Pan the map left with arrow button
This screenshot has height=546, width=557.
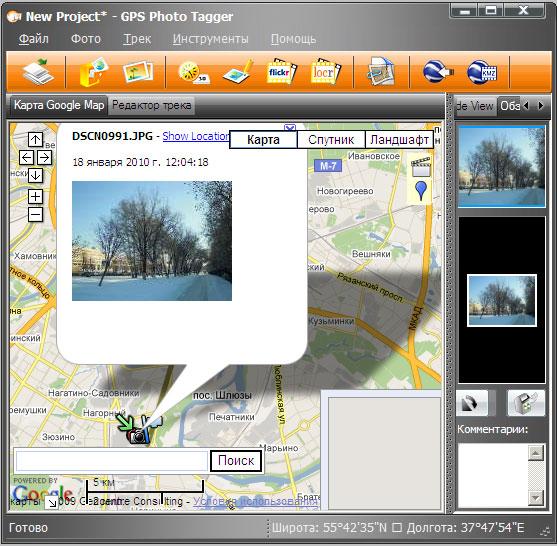(27, 157)
